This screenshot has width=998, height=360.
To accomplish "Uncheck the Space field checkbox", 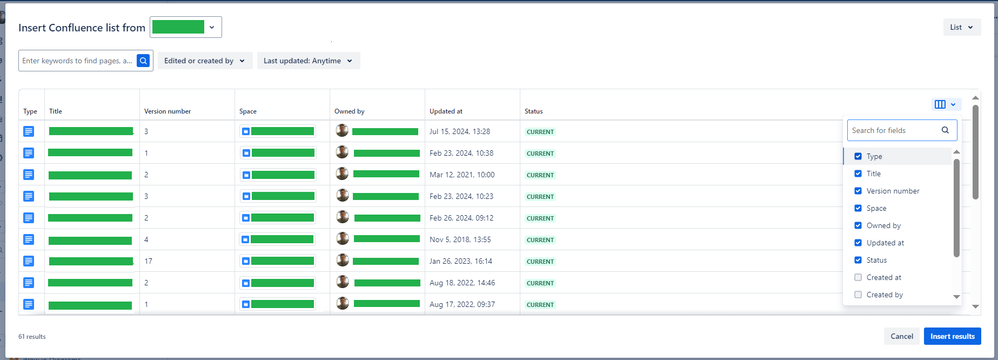I will [x=858, y=208].
